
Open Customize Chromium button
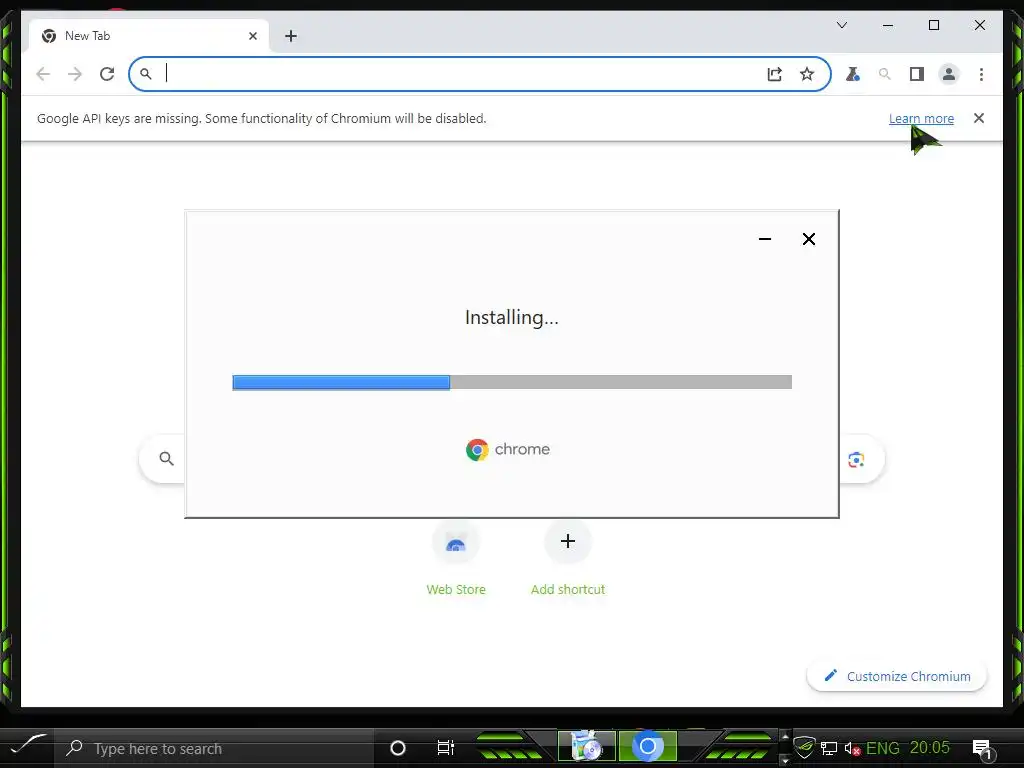tap(897, 676)
